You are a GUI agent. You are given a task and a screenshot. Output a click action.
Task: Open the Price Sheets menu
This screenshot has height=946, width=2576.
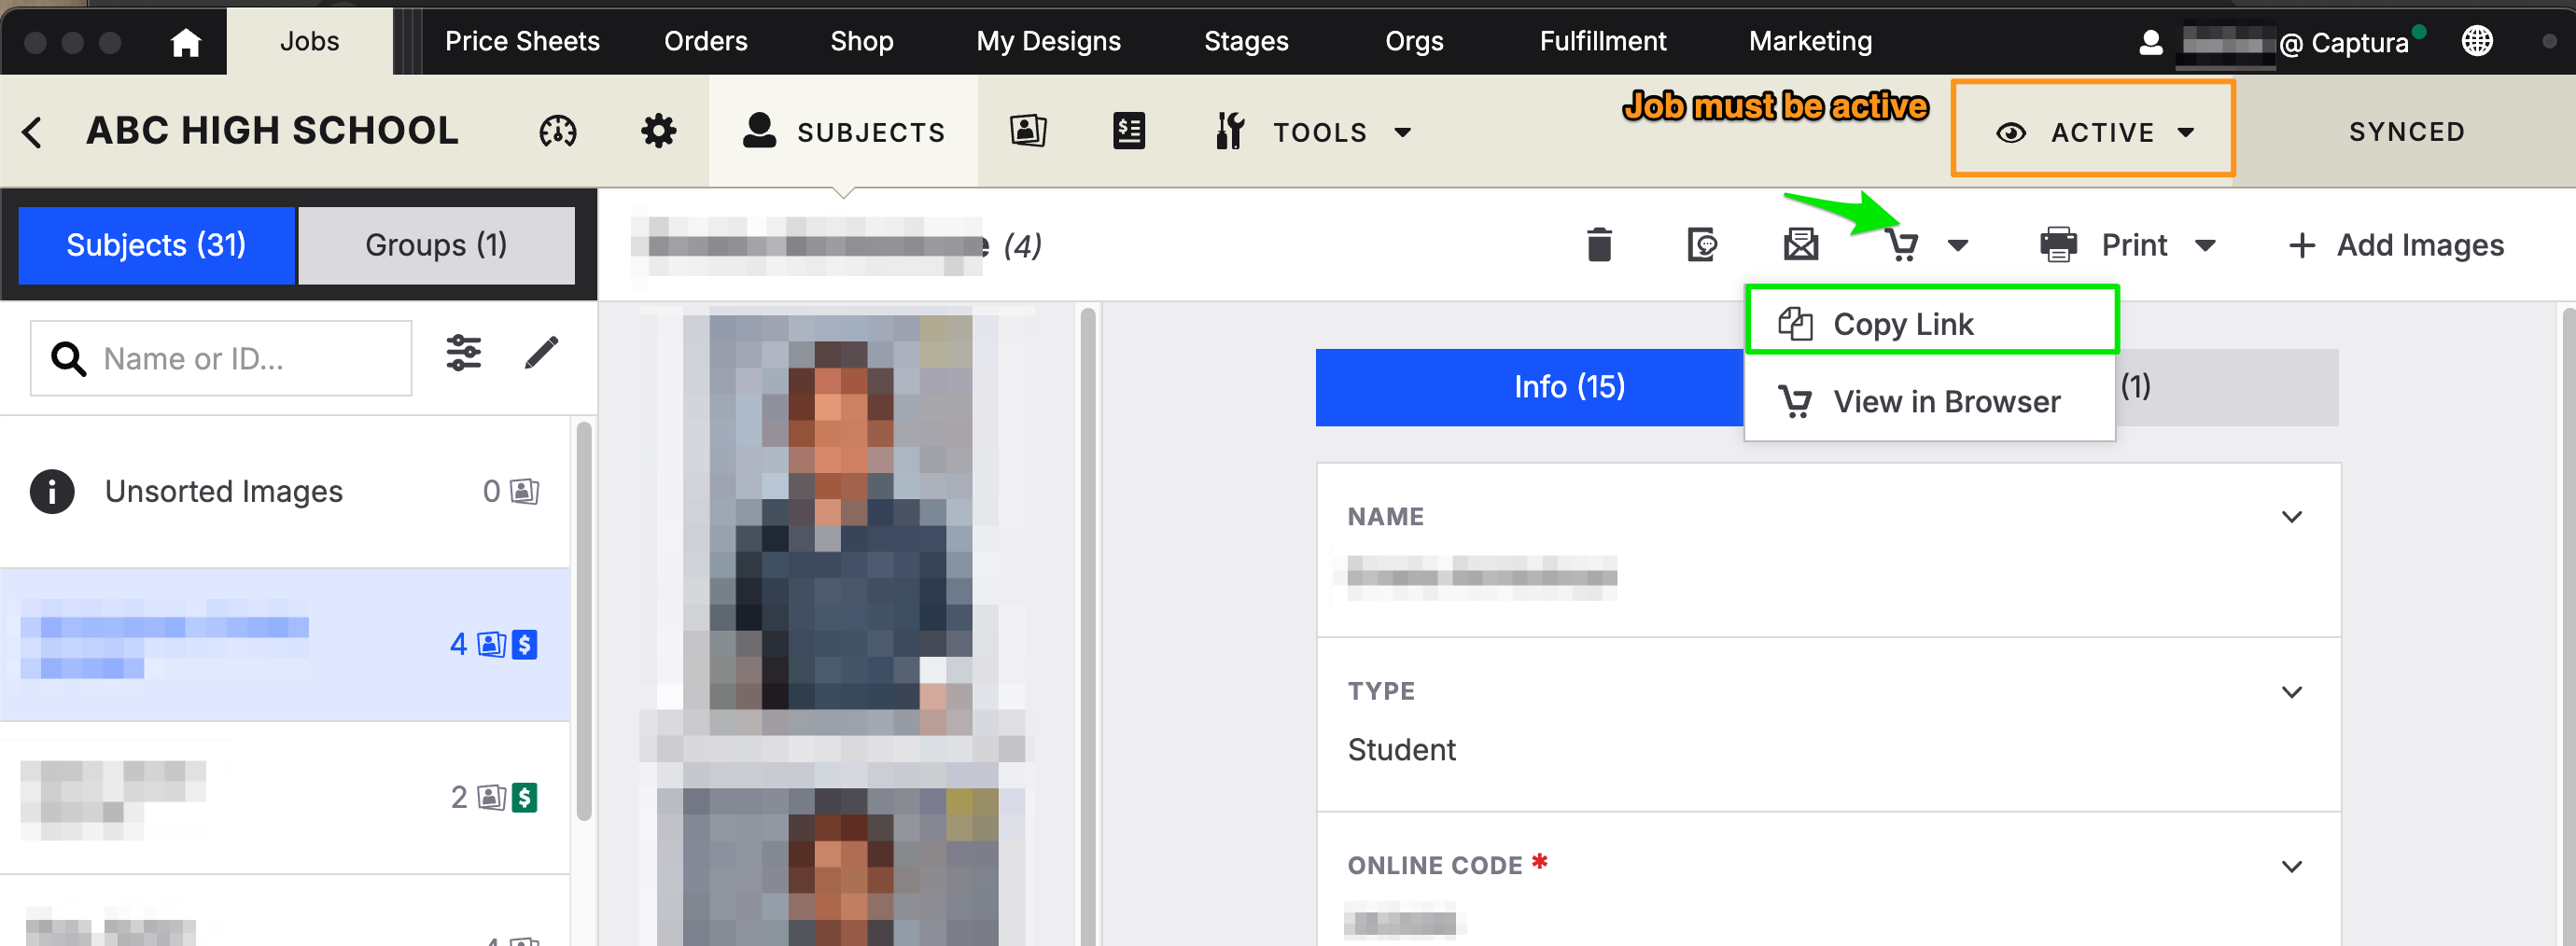pyautogui.click(x=522, y=41)
